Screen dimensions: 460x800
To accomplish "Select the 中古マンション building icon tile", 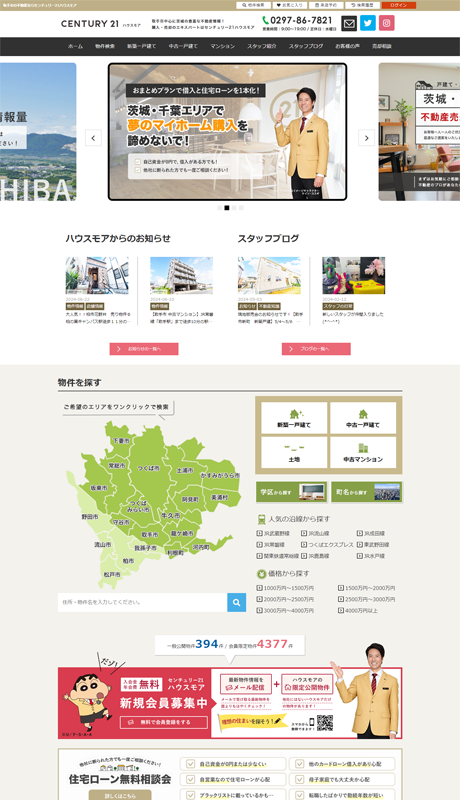I will [x=363, y=453].
